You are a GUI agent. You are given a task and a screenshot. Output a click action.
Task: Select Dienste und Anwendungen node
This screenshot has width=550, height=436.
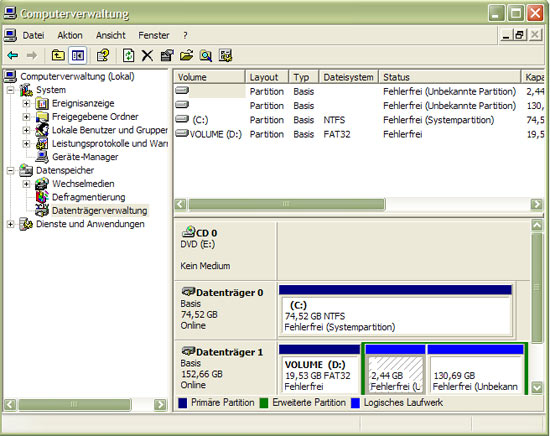[90, 224]
